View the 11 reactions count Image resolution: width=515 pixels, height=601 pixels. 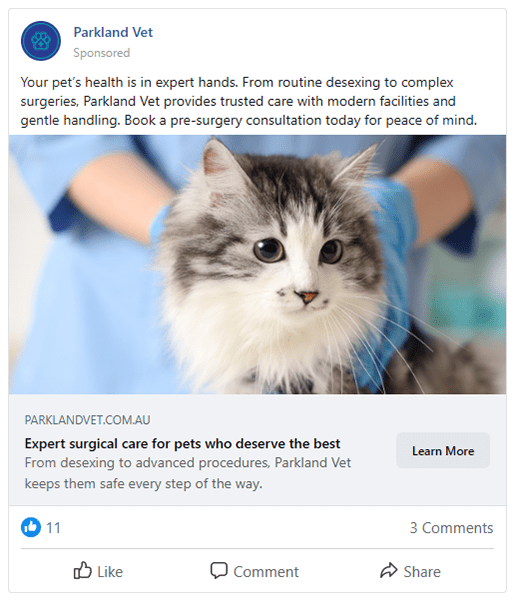tap(53, 528)
